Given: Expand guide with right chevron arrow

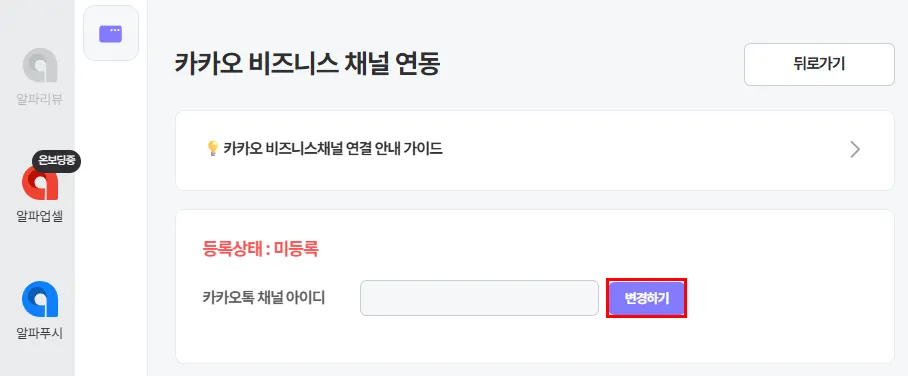Looking at the screenshot, I should click(x=855, y=149).
